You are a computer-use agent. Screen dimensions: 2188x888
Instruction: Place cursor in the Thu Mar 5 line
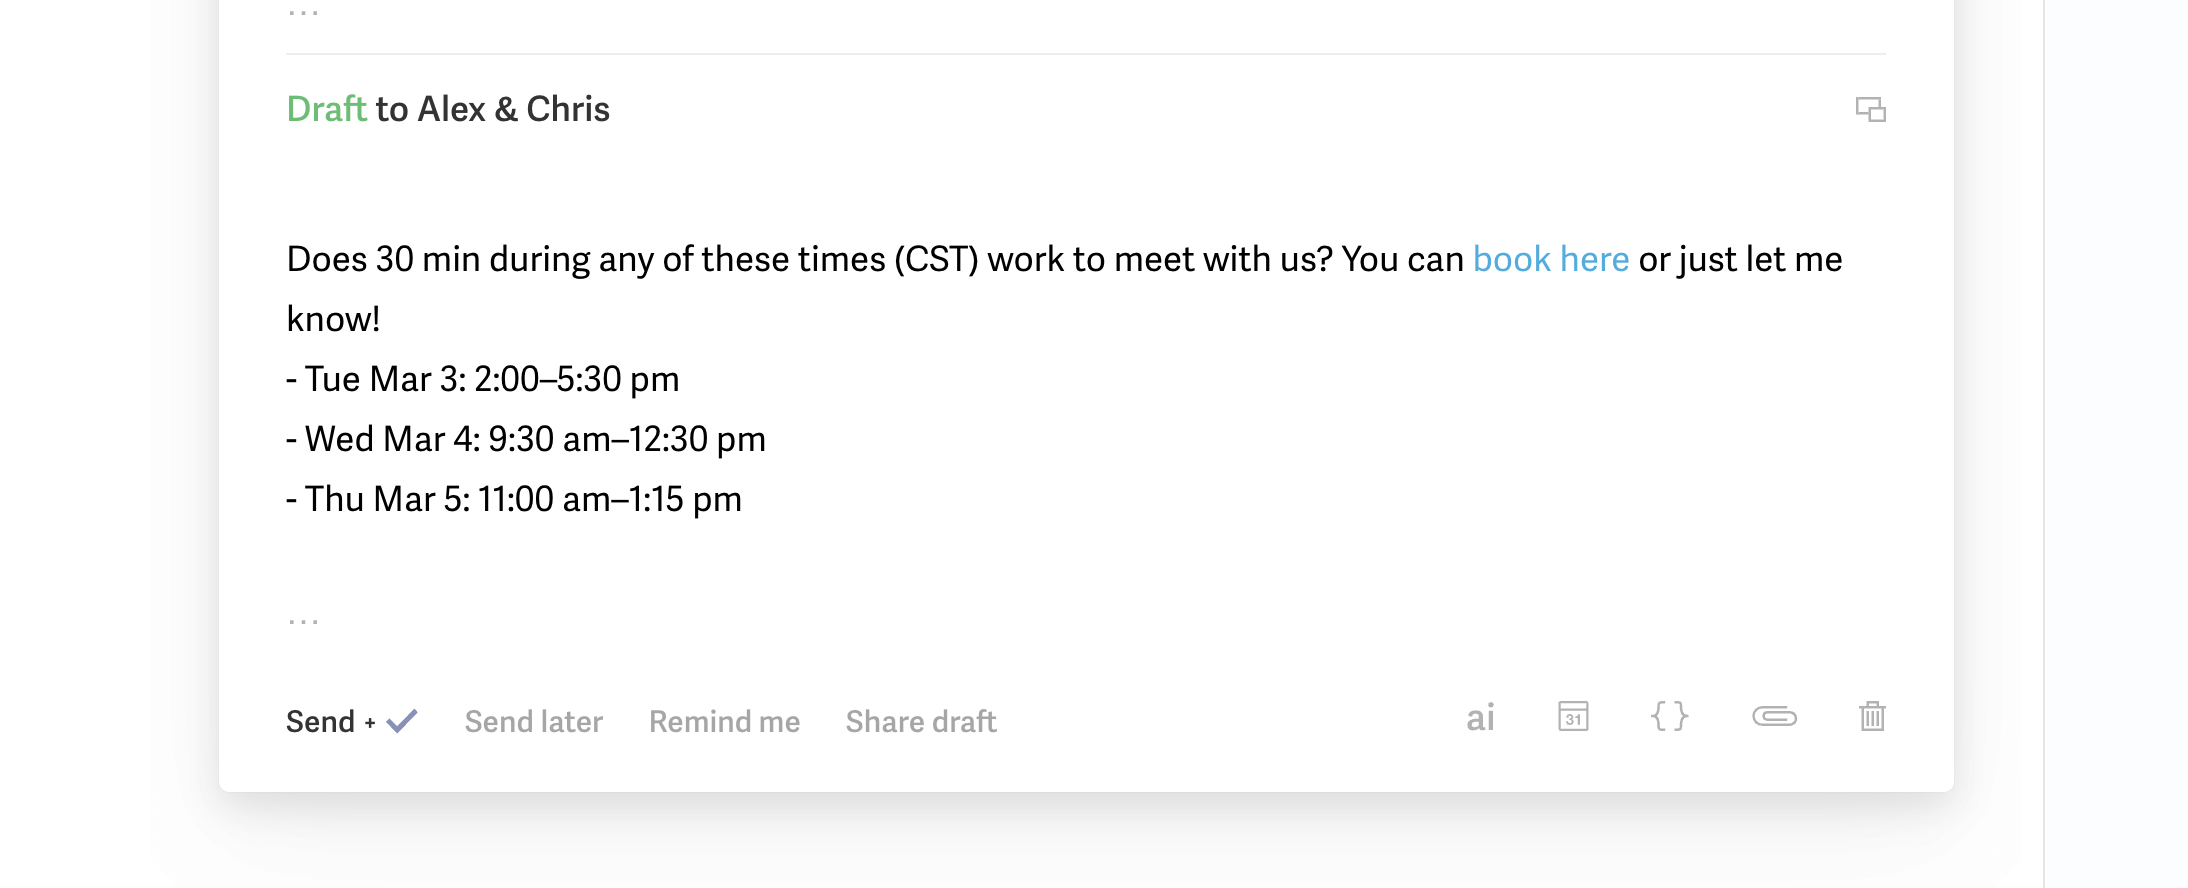click(522, 500)
